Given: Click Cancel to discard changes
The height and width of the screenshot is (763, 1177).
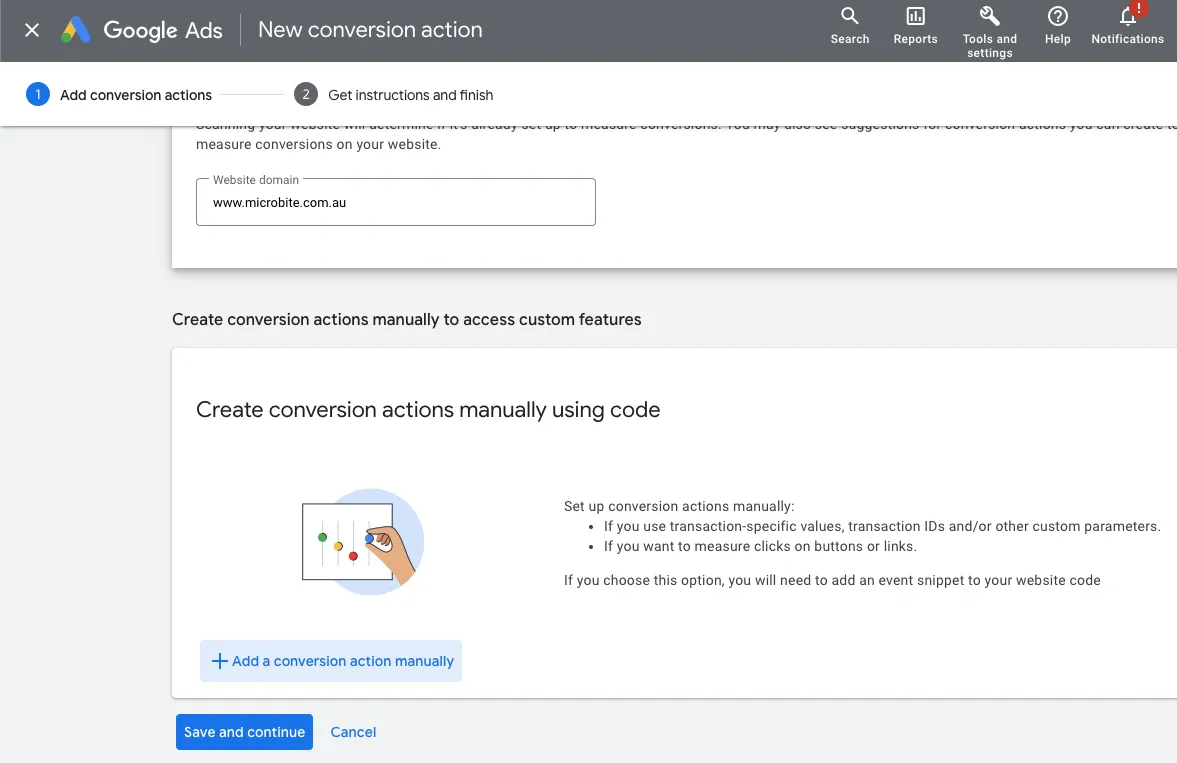Looking at the screenshot, I should 353,731.
